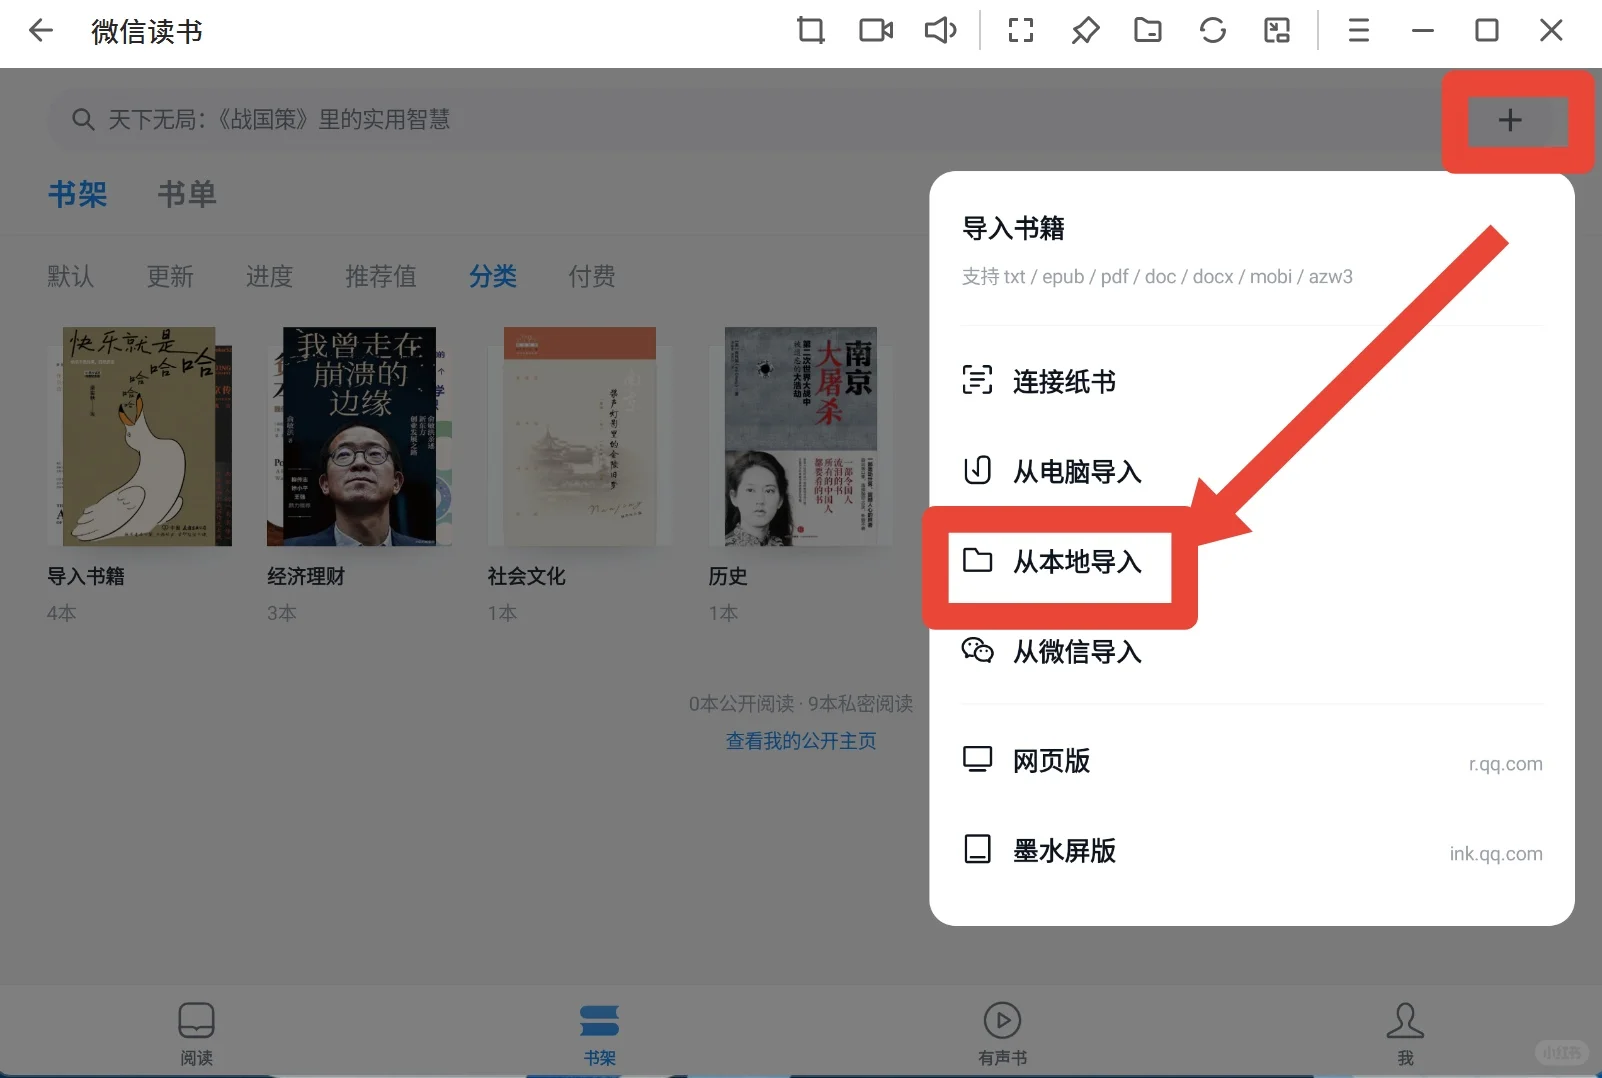Image resolution: width=1602 pixels, height=1078 pixels.
Task: Sort bookshelf by 更新
Action: click(x=170, y=276)
